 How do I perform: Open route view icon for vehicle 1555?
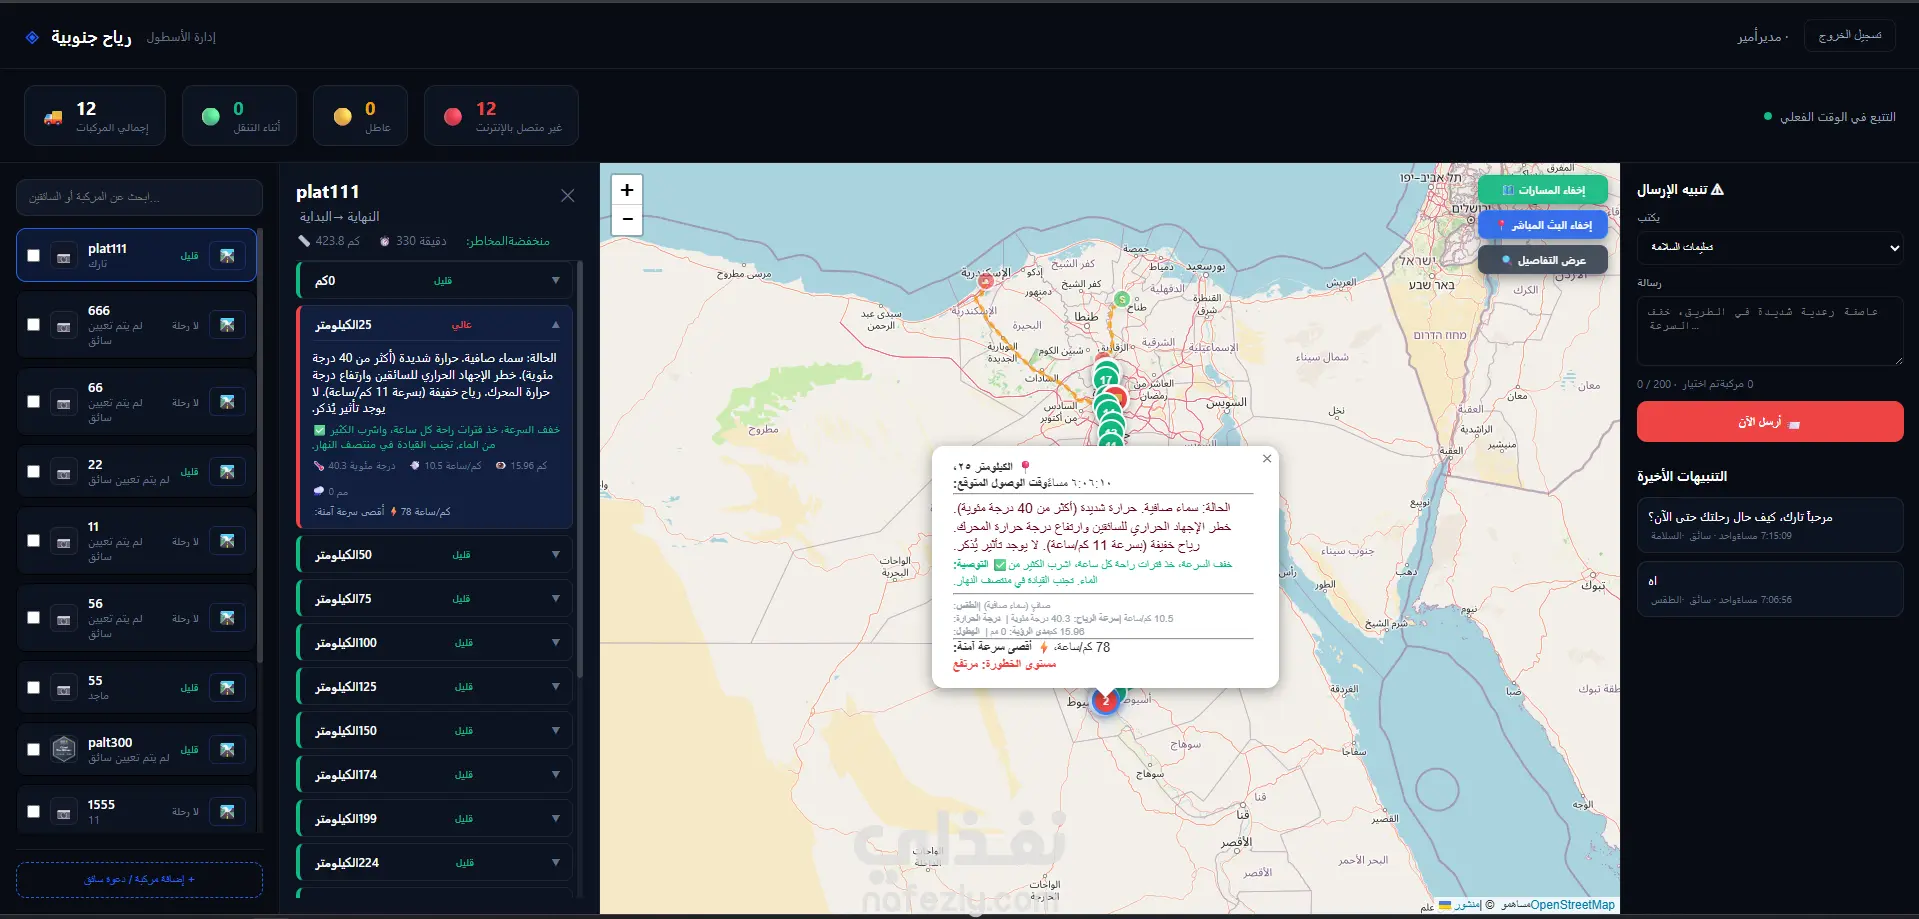(227, 811)
